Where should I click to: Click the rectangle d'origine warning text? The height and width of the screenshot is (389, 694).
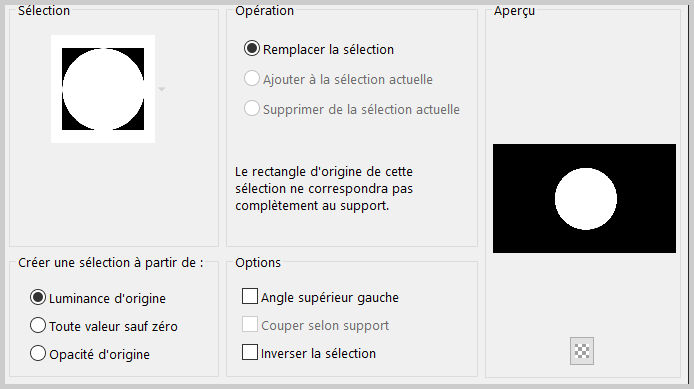click(x=324, y=189)
